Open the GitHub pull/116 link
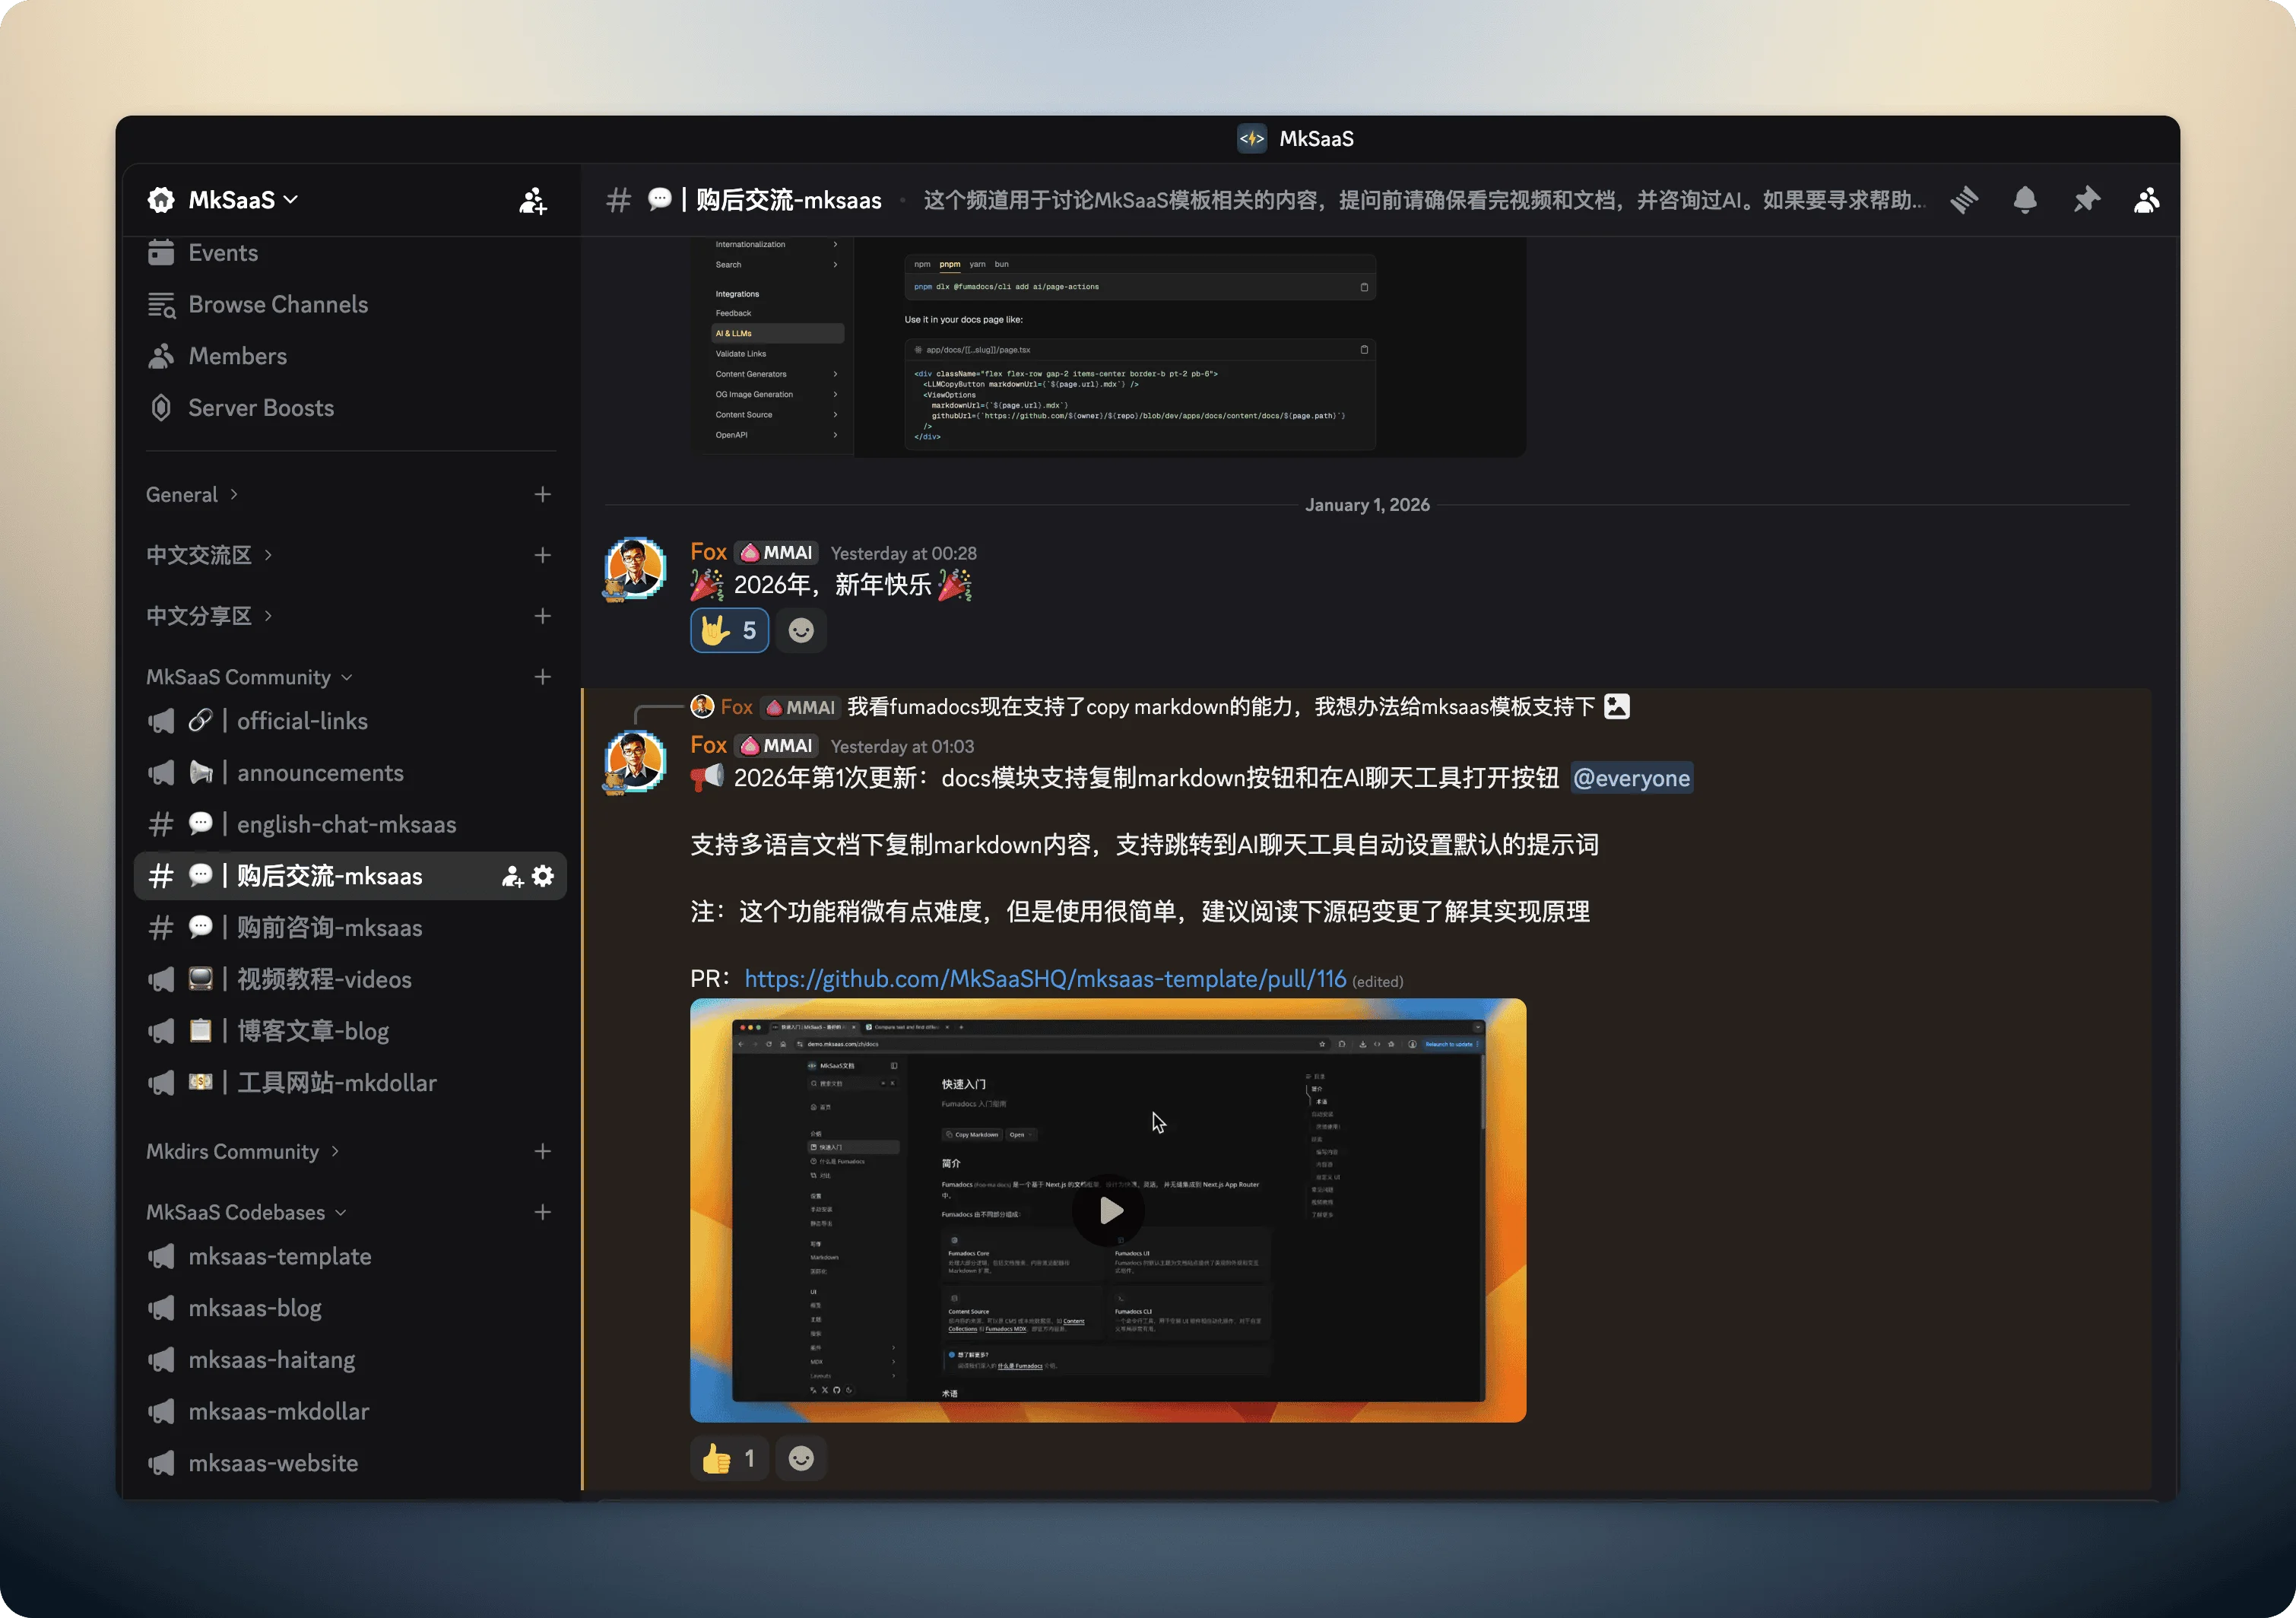Image resolution: width=2296 pixels, height=1618 pixels. 1045,979
